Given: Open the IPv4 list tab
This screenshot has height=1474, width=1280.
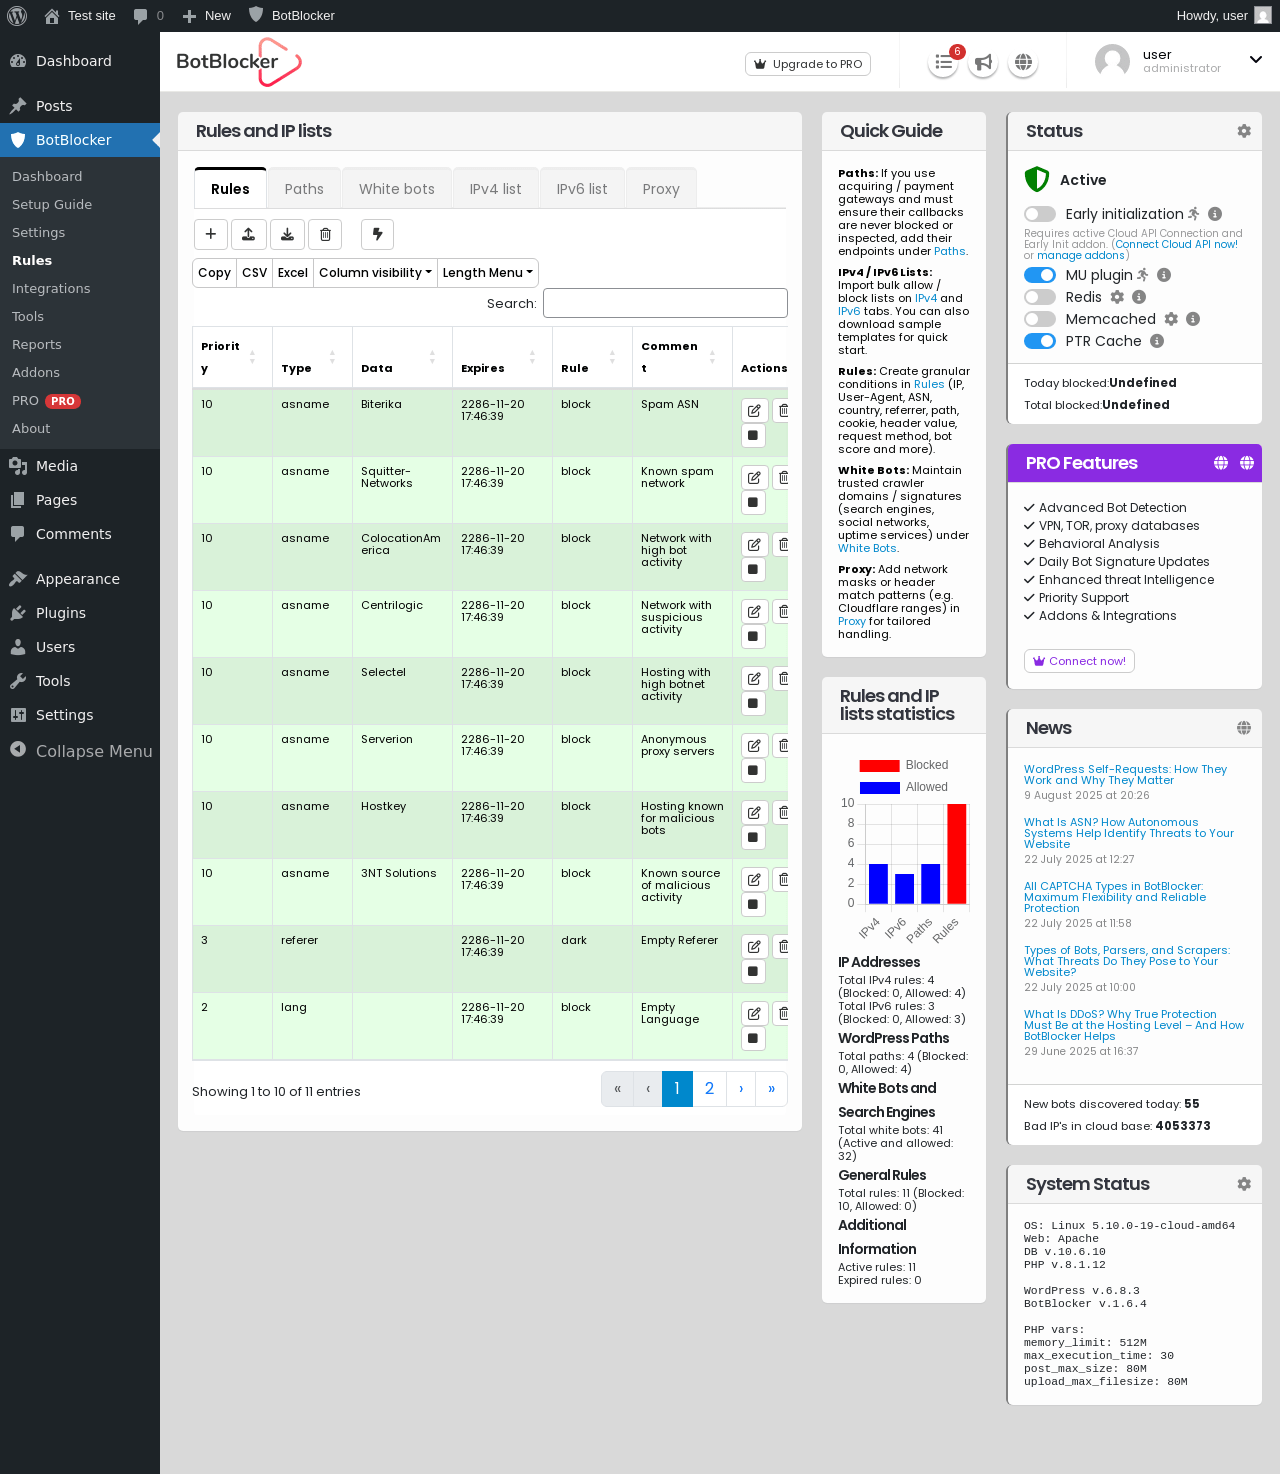Looking at the screenshot, I should (x=496, y=189).
